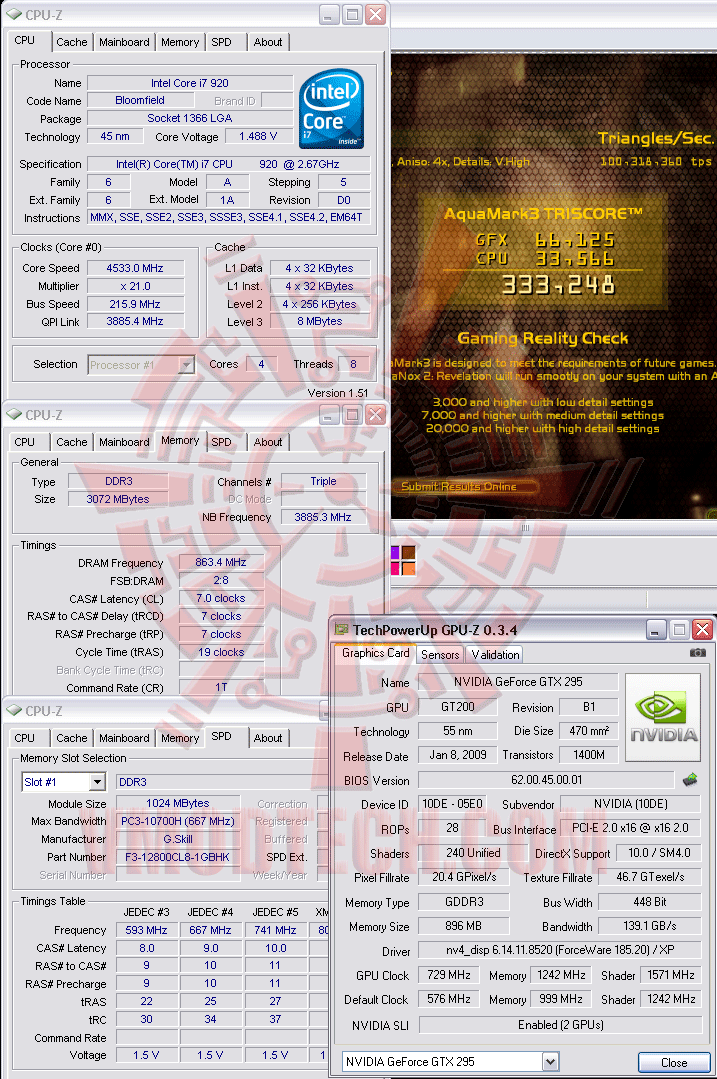Select About tab in bottom CPU-Z window
The image size is (717, 1079).
(268, 738)
